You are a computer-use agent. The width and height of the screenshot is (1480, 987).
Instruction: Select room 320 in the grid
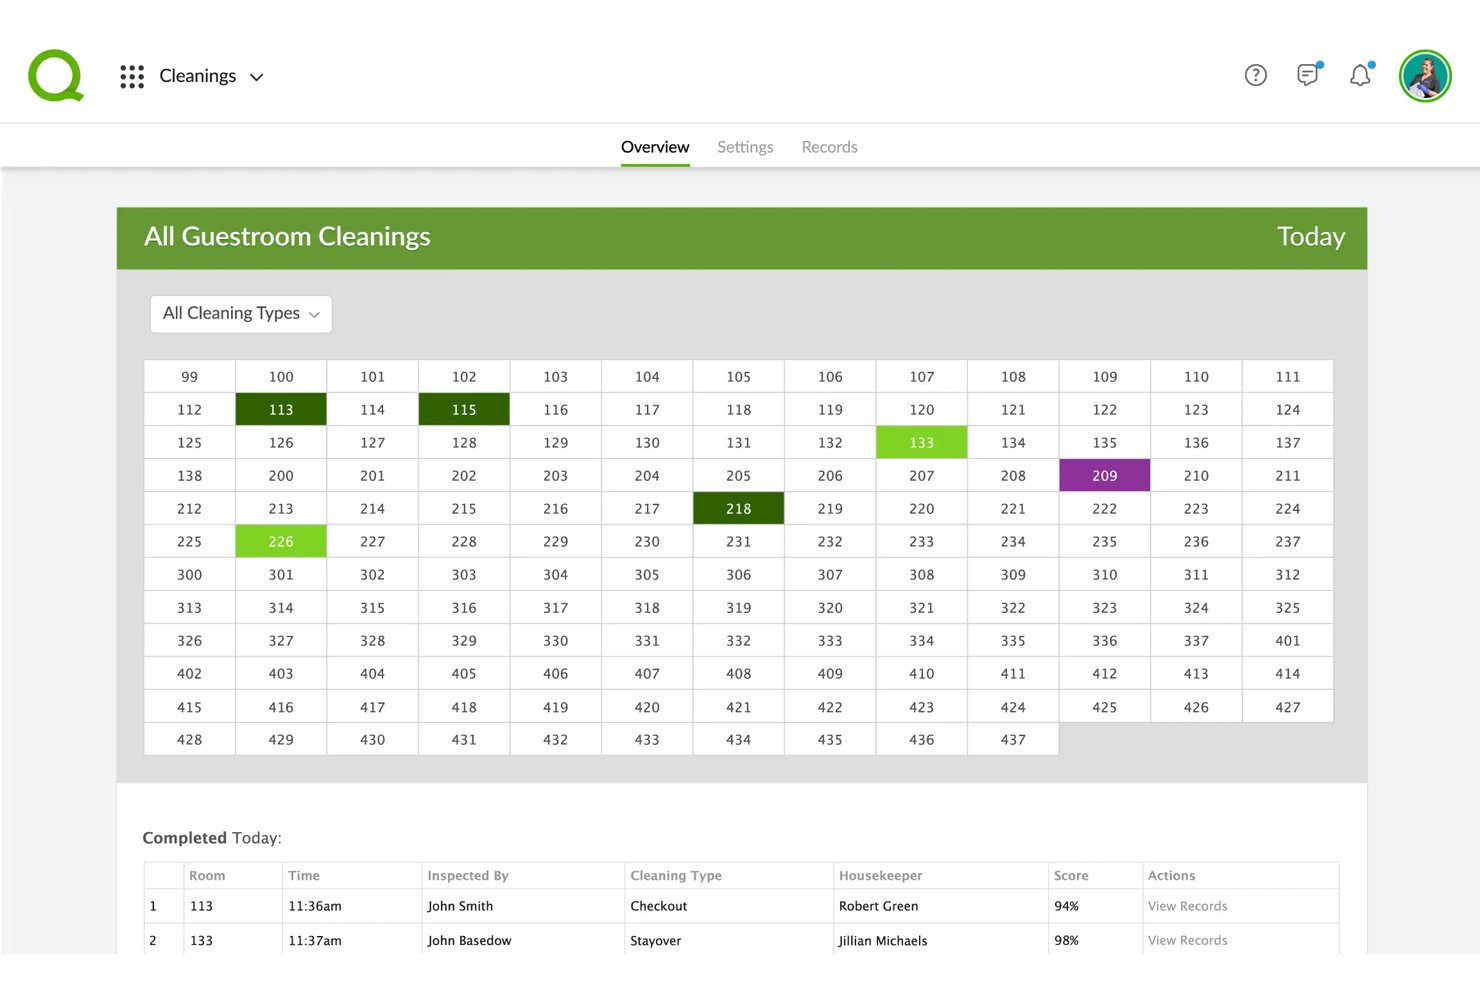click(830, 607)
